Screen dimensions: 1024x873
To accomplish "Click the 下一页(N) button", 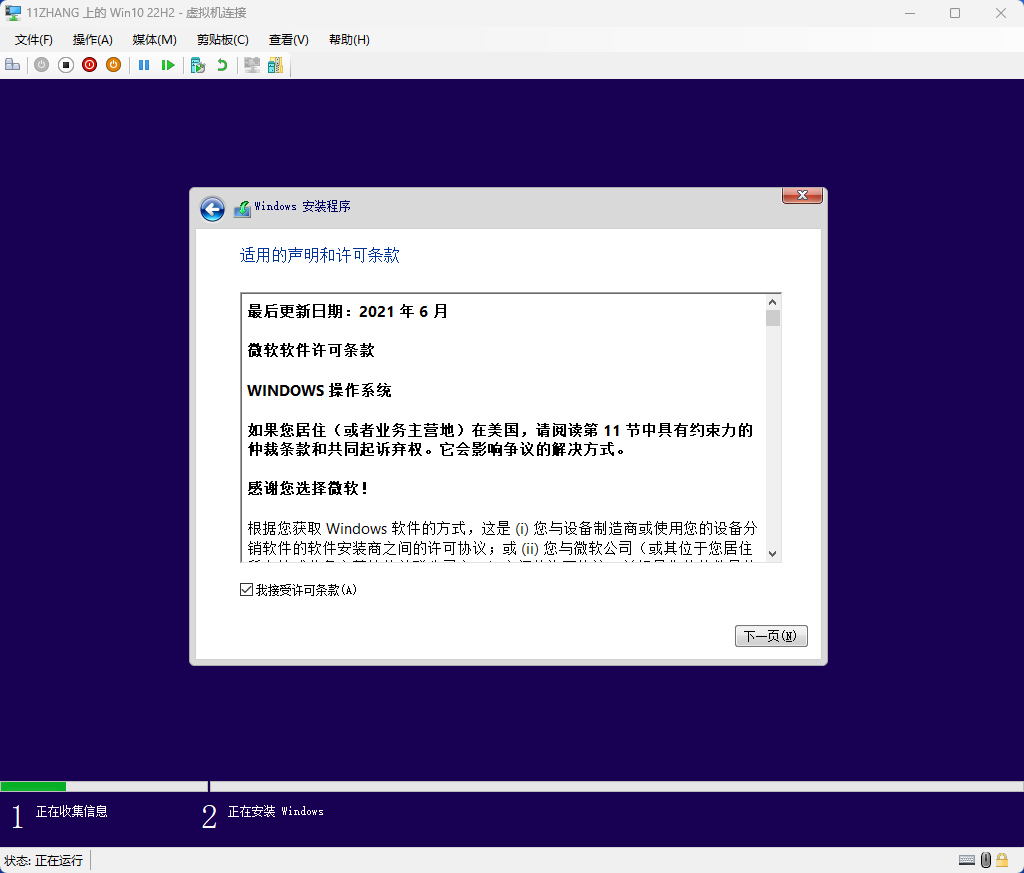I will click(x=771, y=636).
